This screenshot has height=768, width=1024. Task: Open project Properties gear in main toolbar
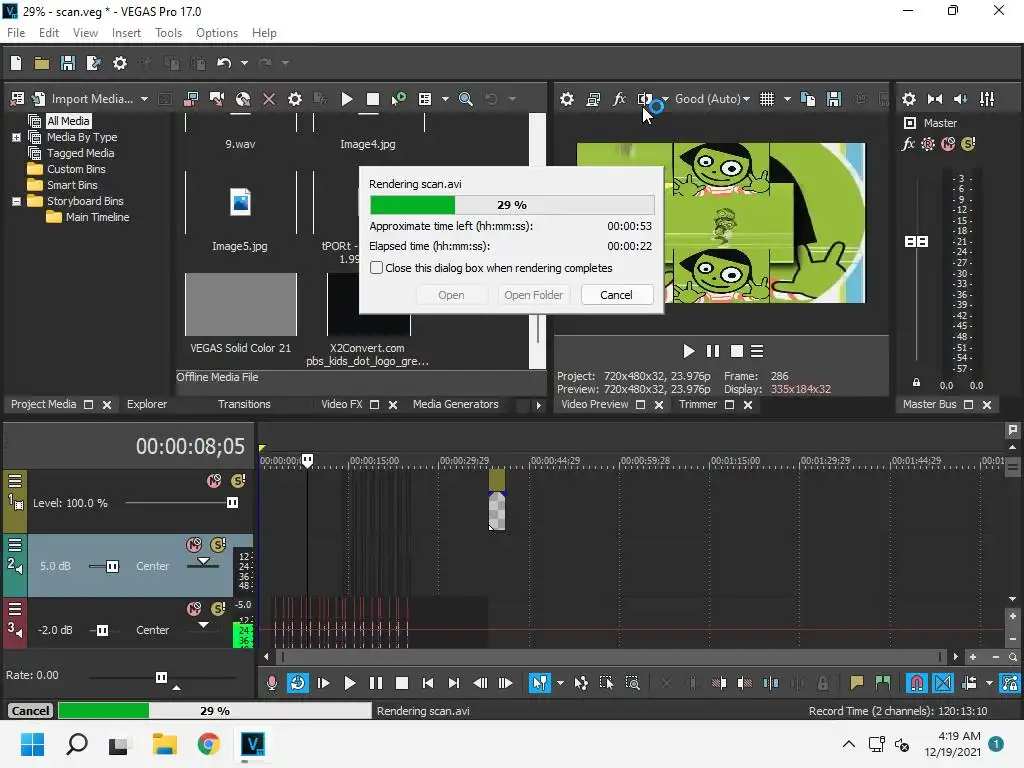coord(120,63)
